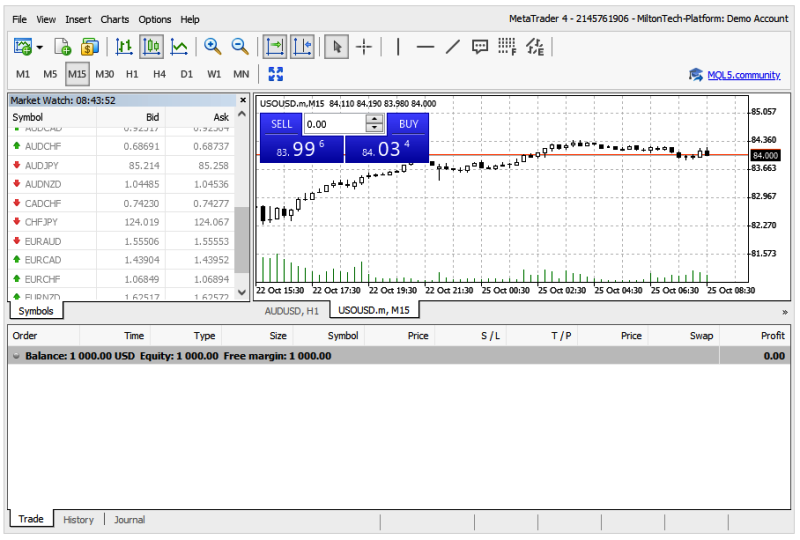Click the Symbols tab in Market Watch
The image size is (800, 540).
pos(36,311)
